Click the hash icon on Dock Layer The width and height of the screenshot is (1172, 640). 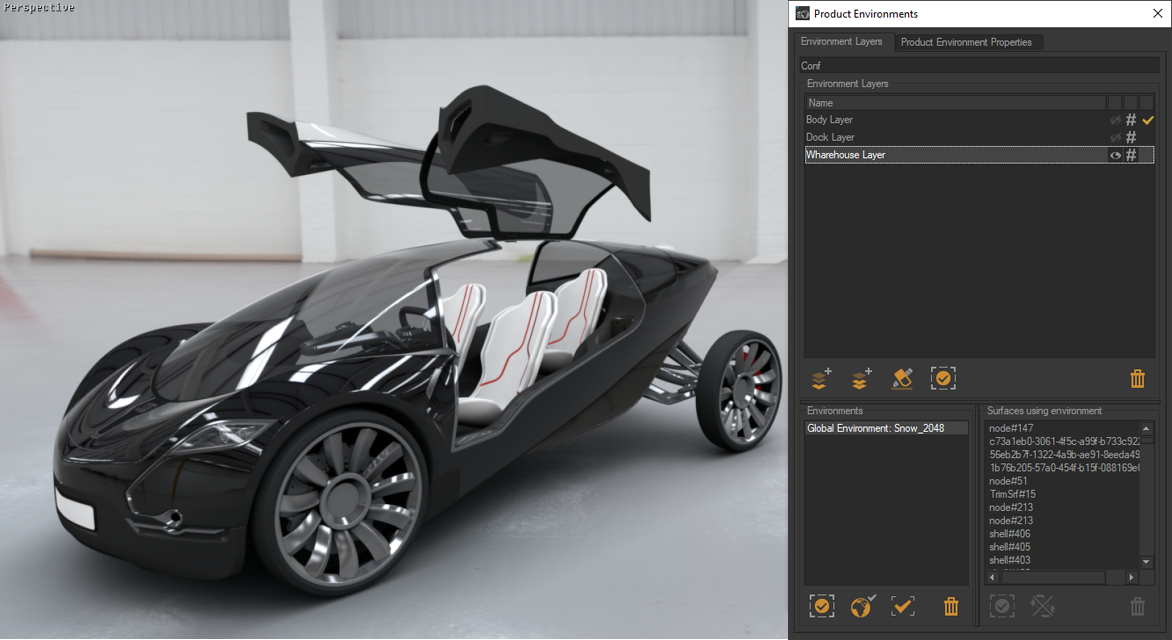1131,137
